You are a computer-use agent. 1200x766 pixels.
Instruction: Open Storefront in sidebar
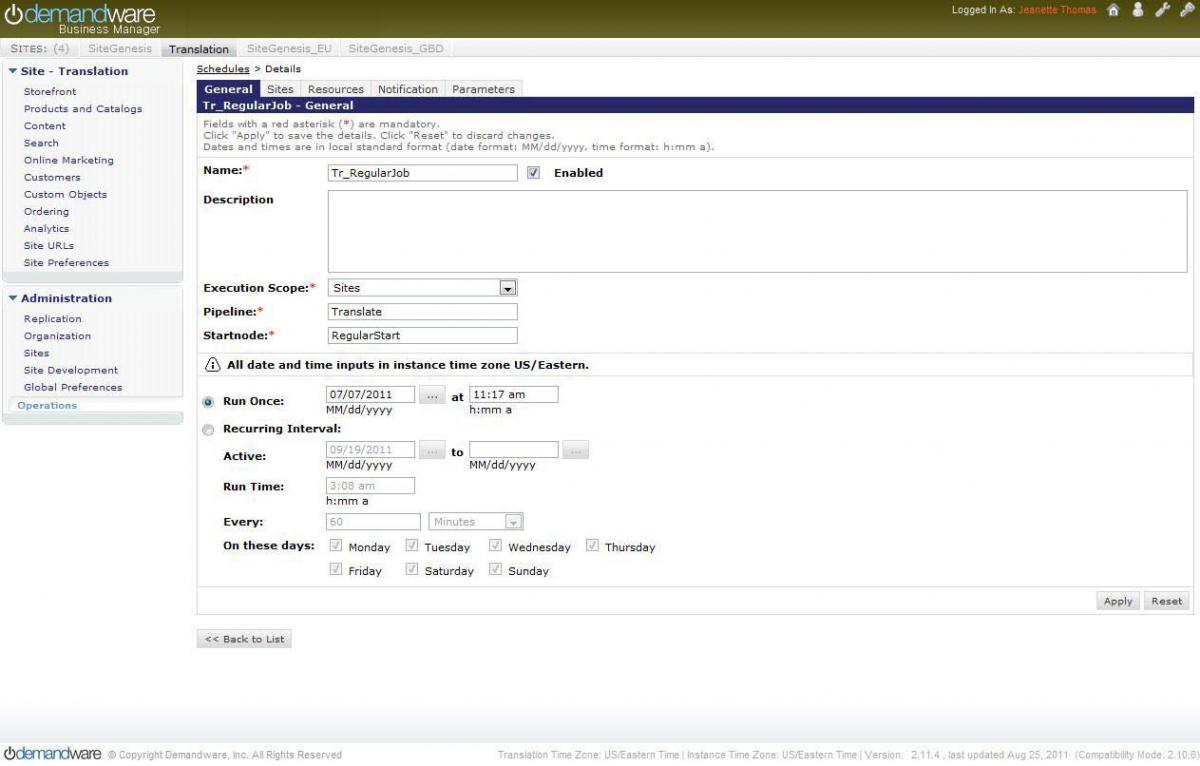50,91
